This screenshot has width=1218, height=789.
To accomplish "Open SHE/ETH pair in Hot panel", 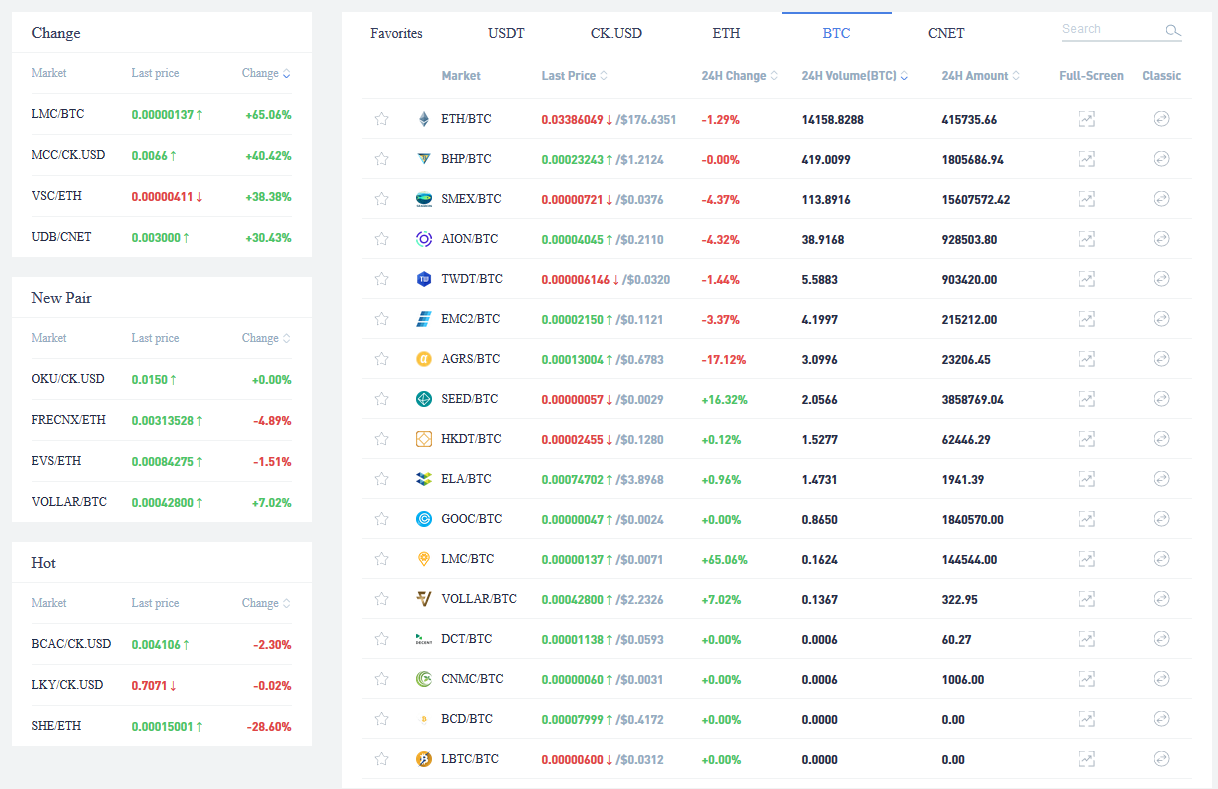I will tap(56, 726).
